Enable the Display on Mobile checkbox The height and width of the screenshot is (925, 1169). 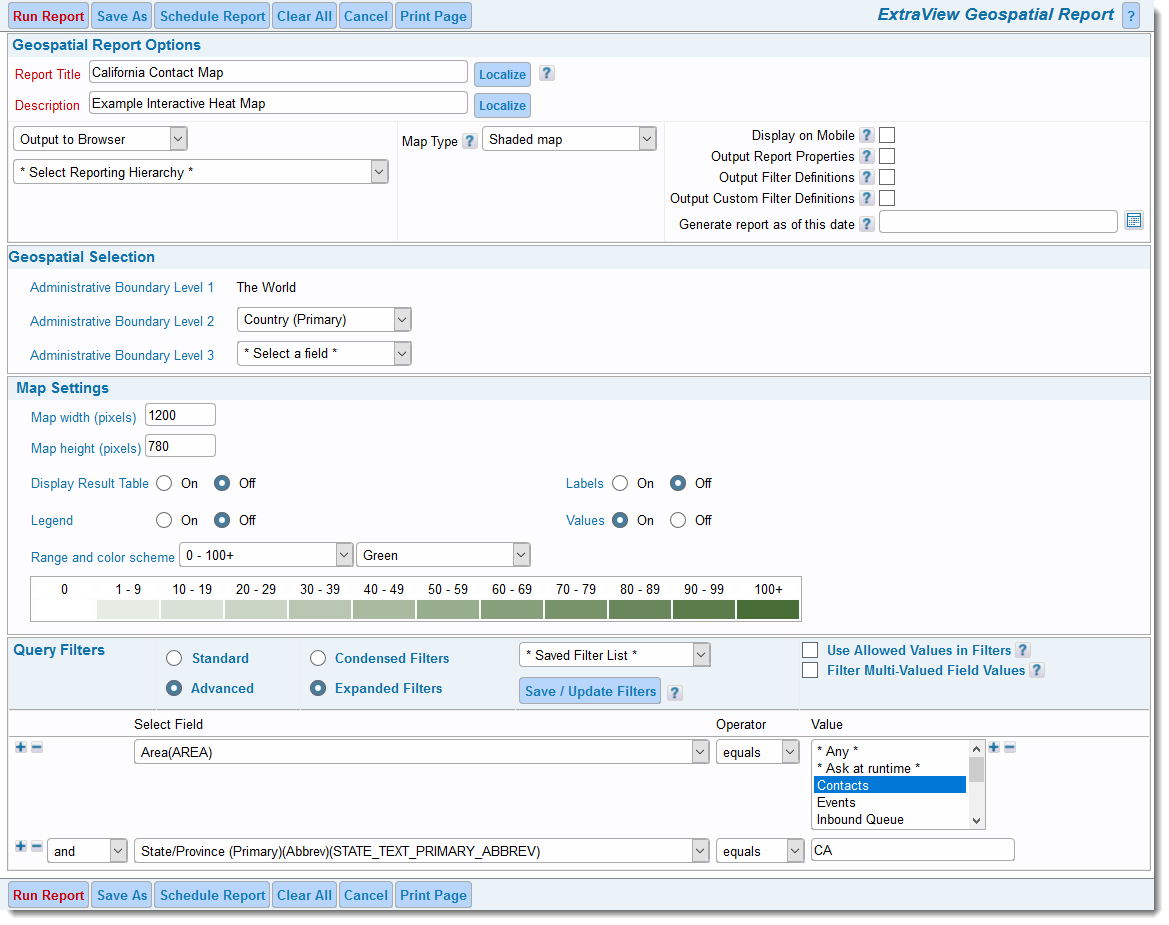click(x=887, y=135)
